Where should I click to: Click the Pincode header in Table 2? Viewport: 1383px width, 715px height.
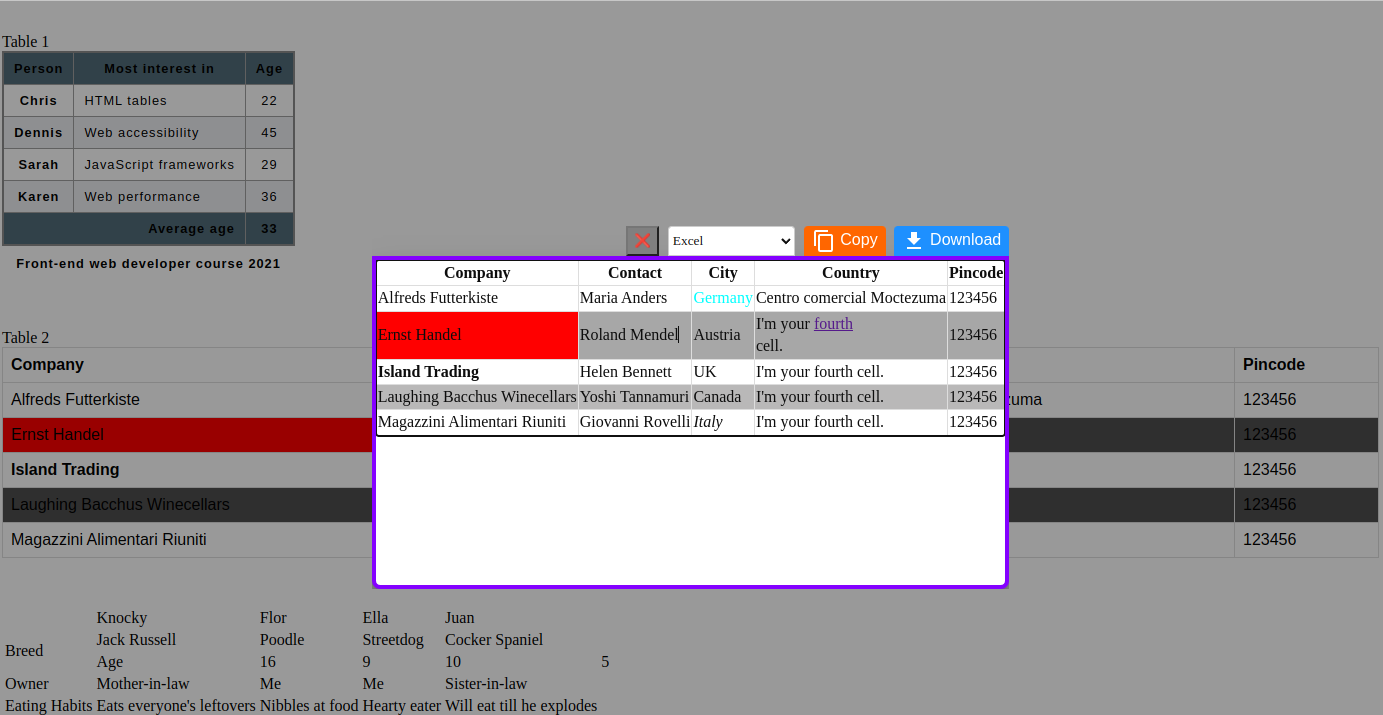pos(1273,365)
